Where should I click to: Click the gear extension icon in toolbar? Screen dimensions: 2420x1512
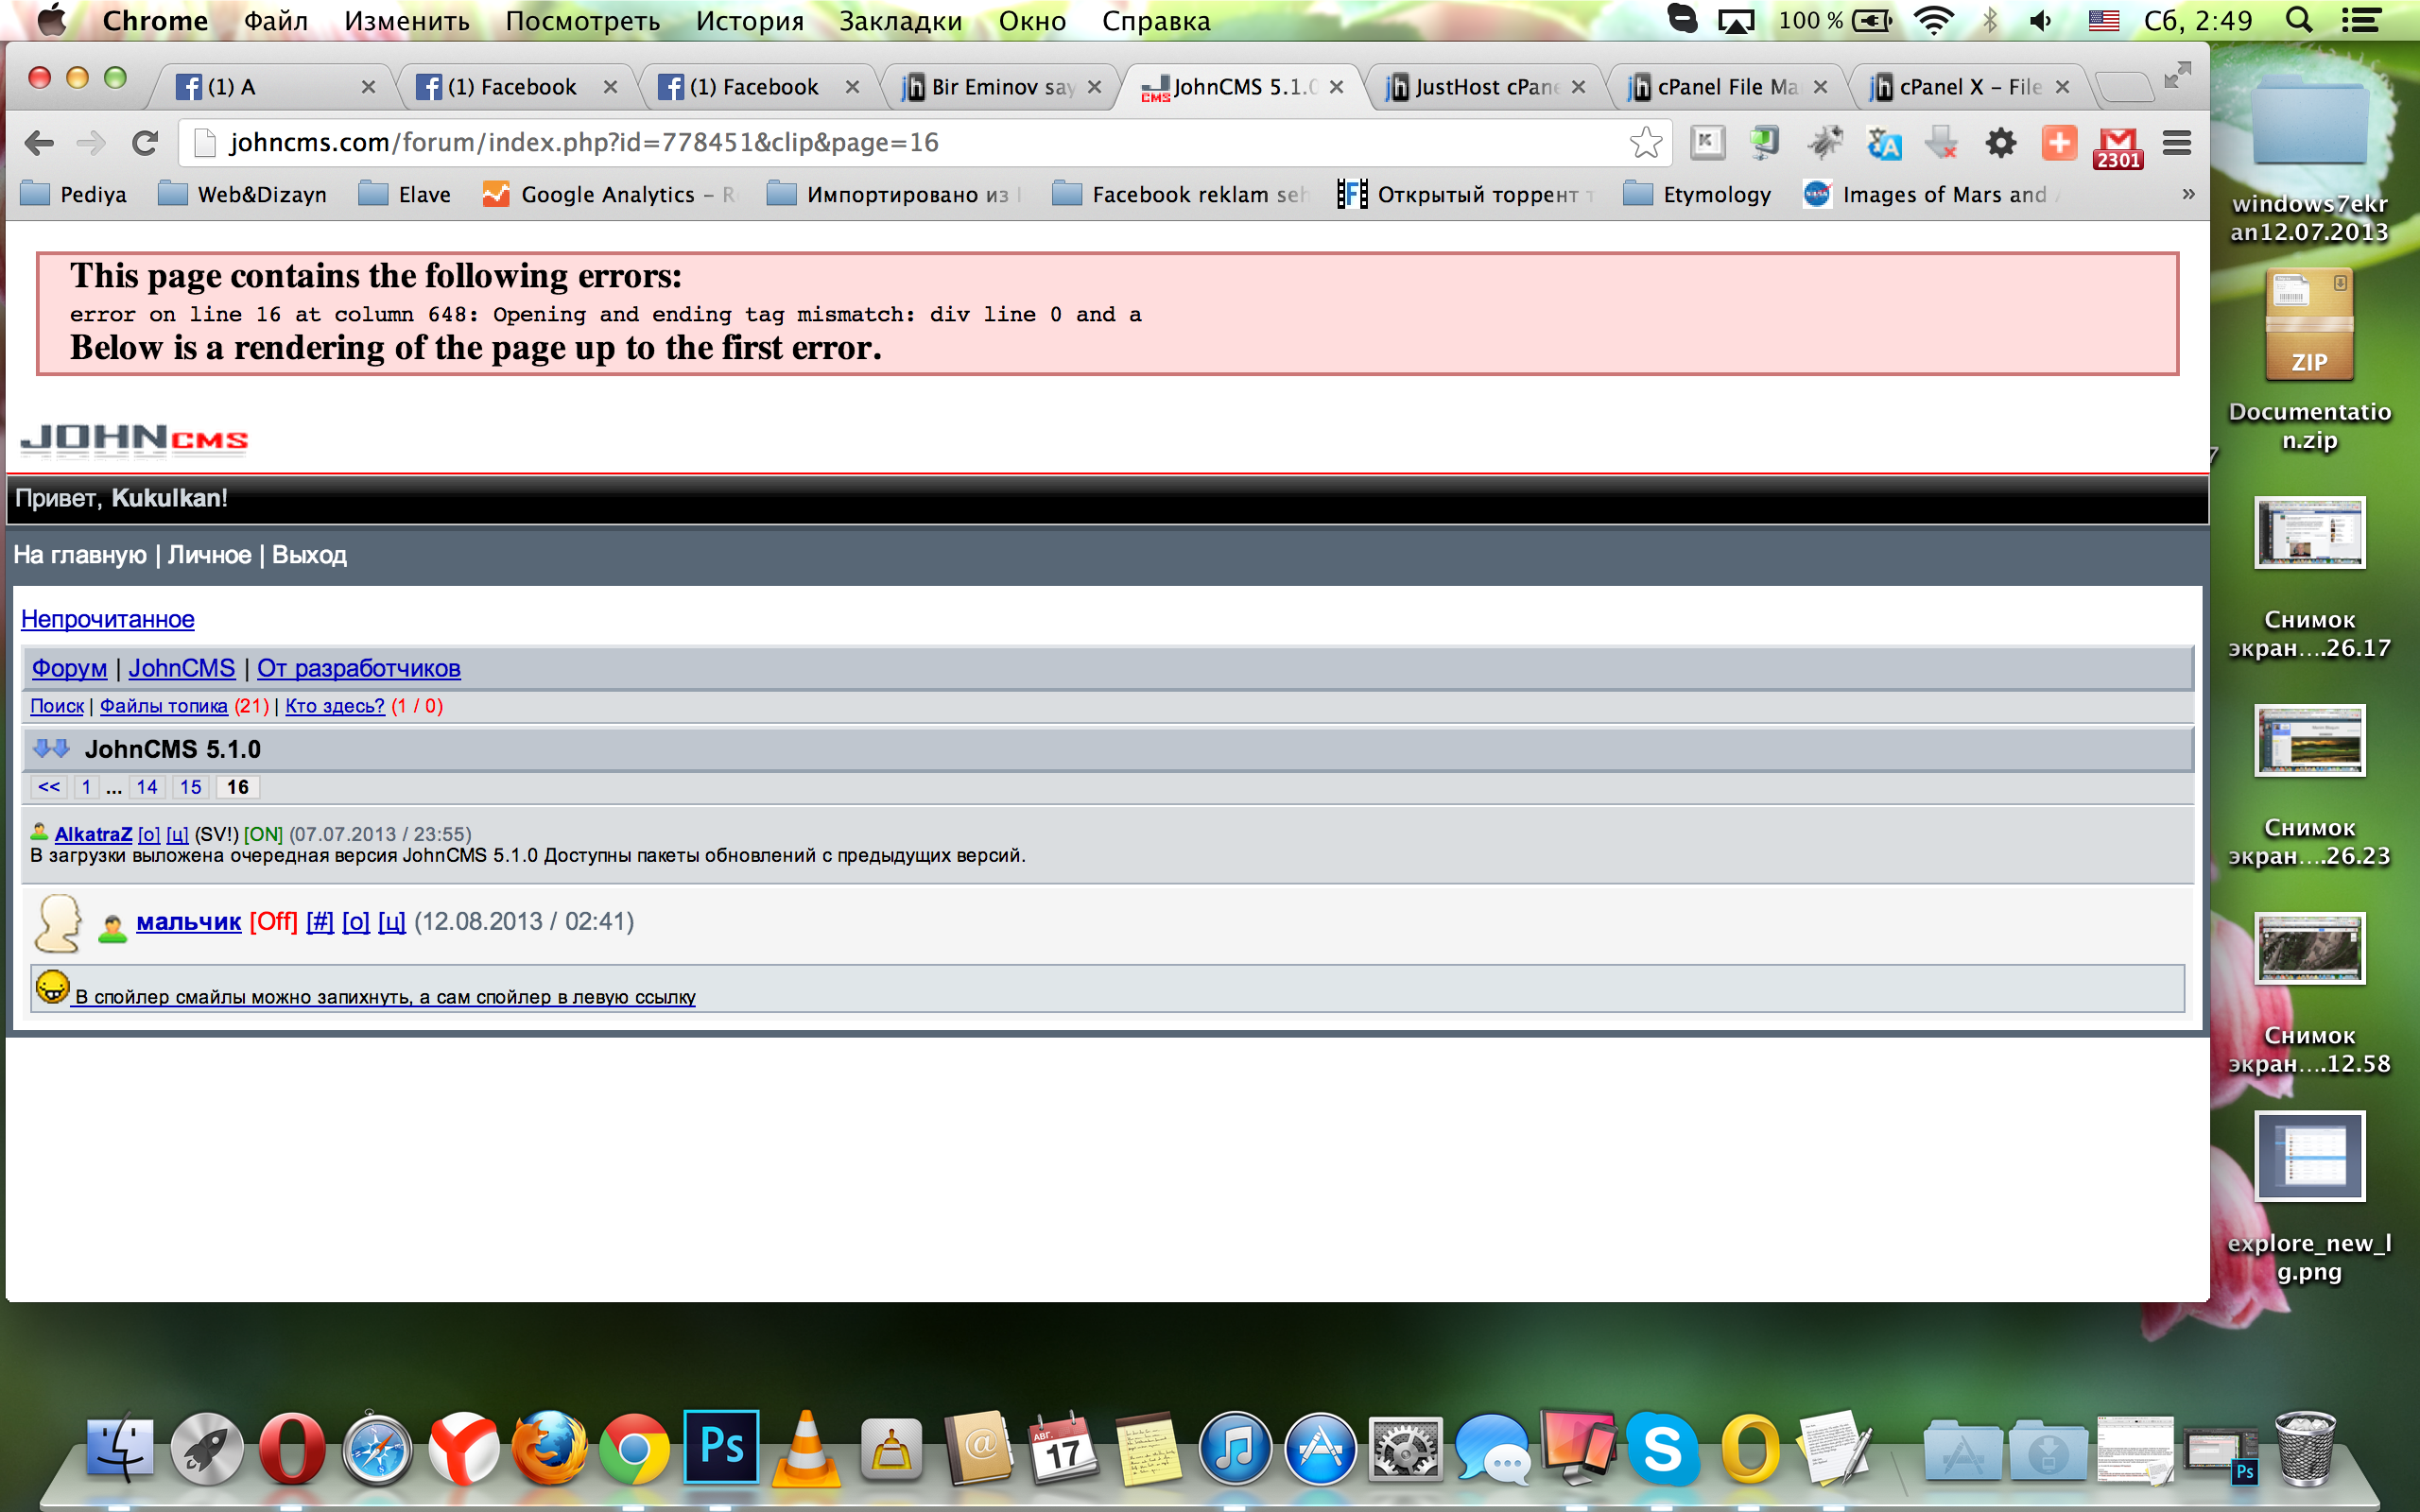[x=2000, y=143]
